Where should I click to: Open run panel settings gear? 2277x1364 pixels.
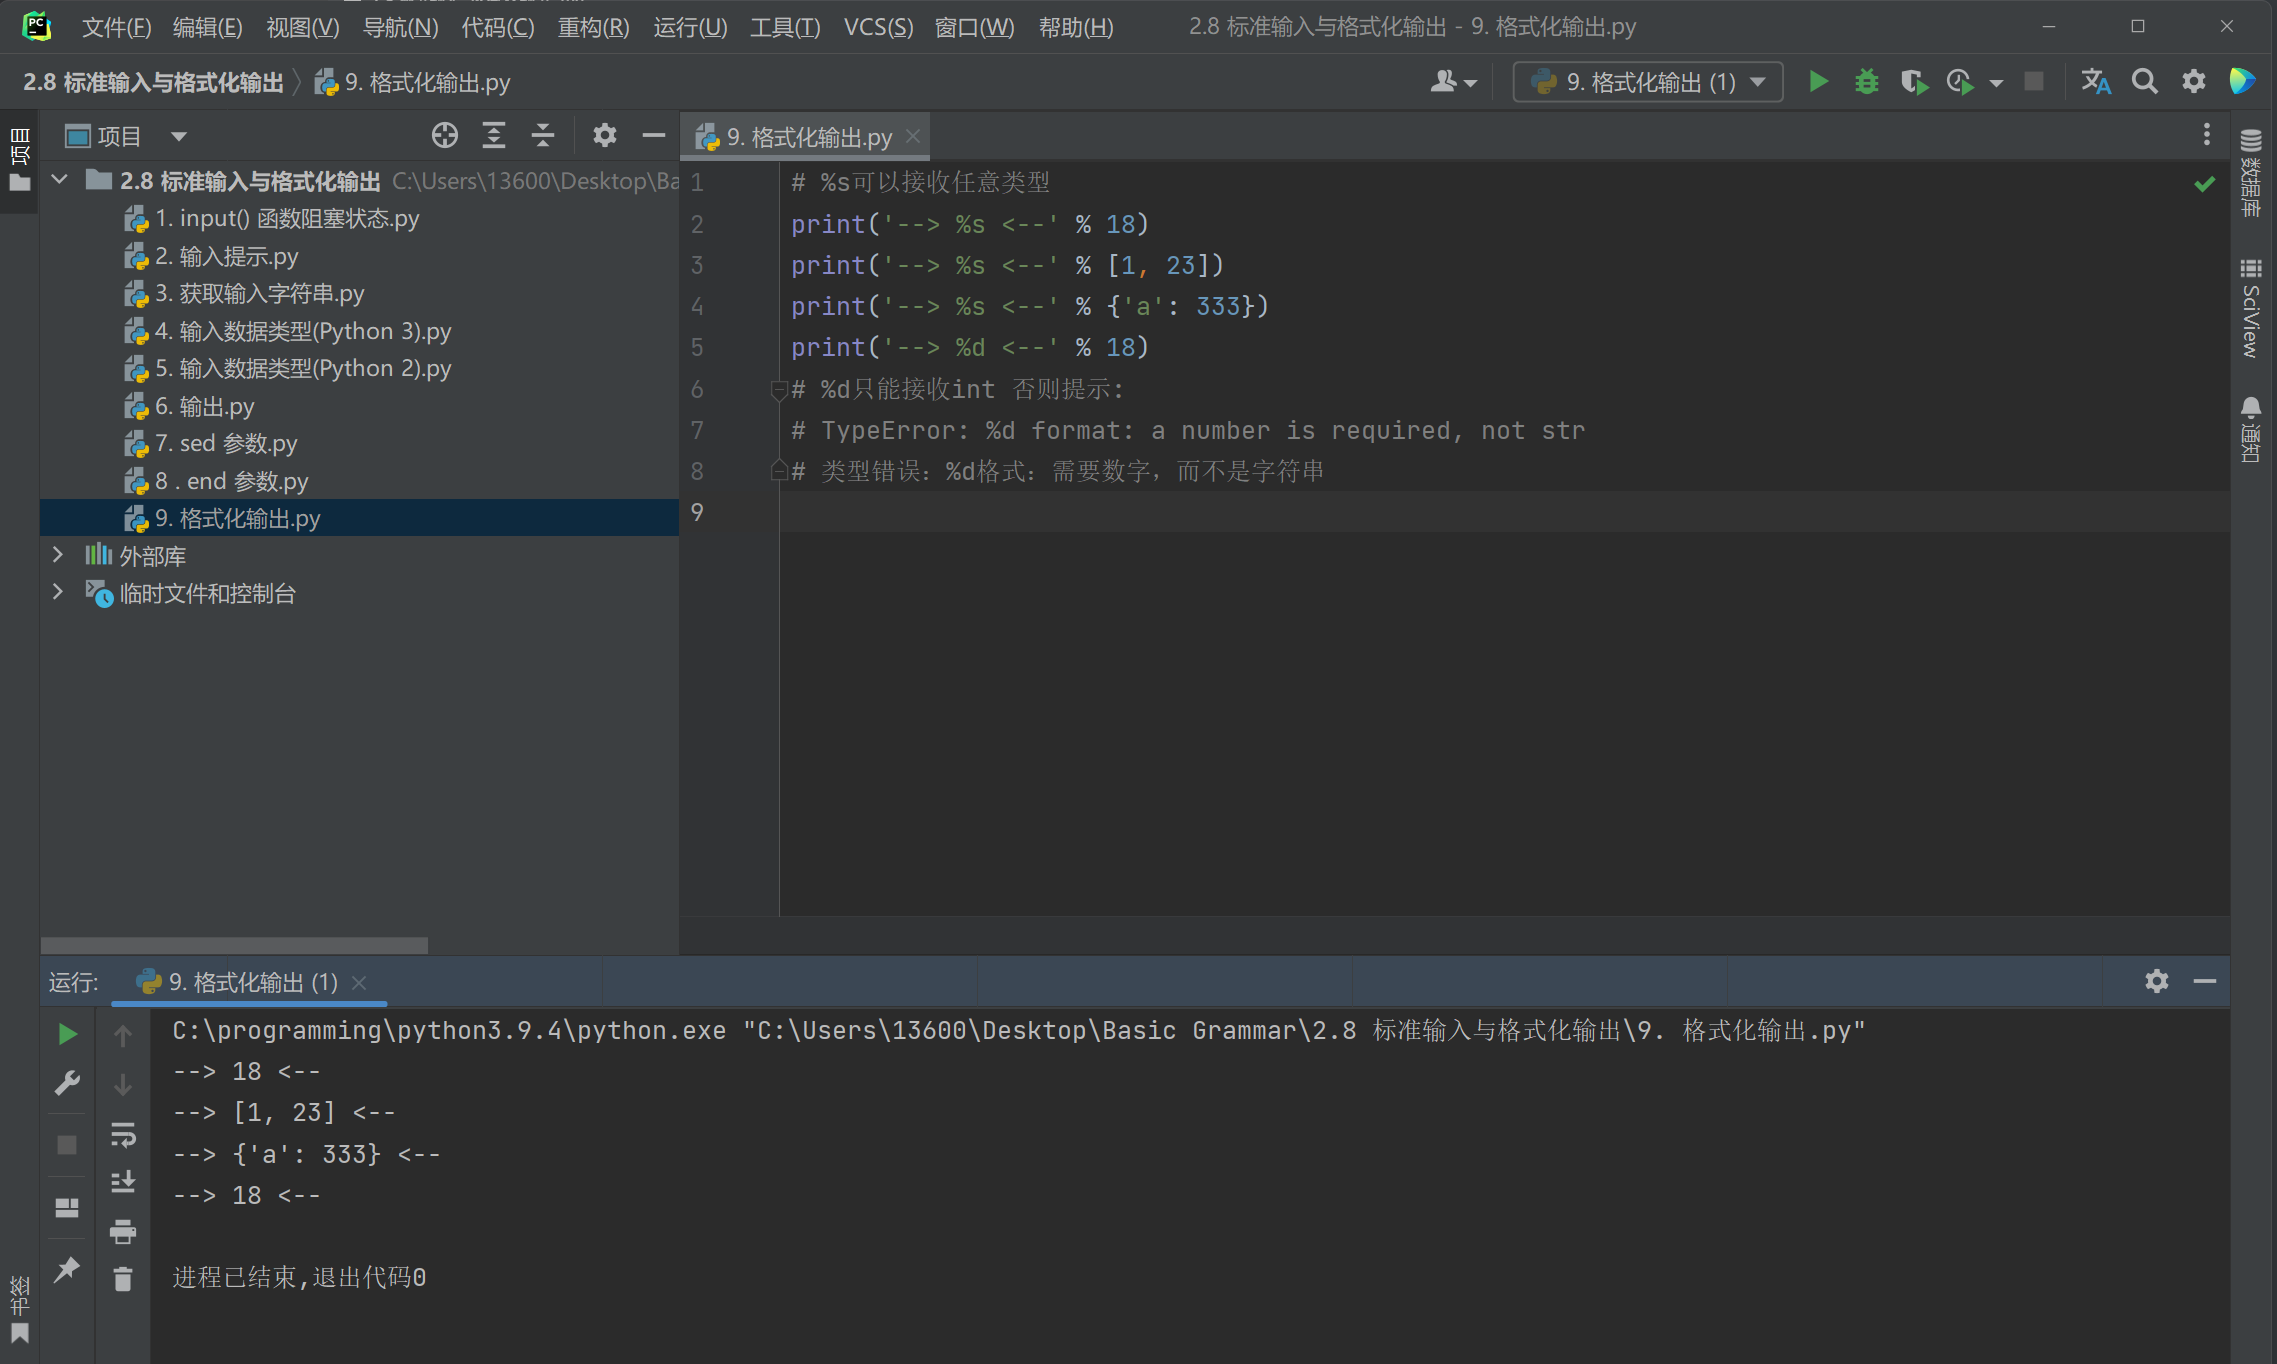pyautogui.click(x=2156, y=981)
